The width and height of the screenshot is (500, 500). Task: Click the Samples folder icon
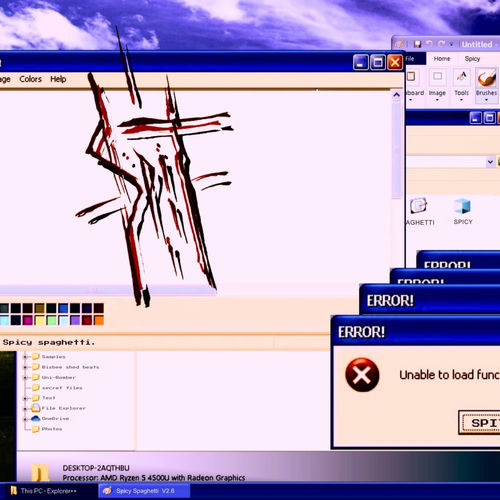pos(36,356)
